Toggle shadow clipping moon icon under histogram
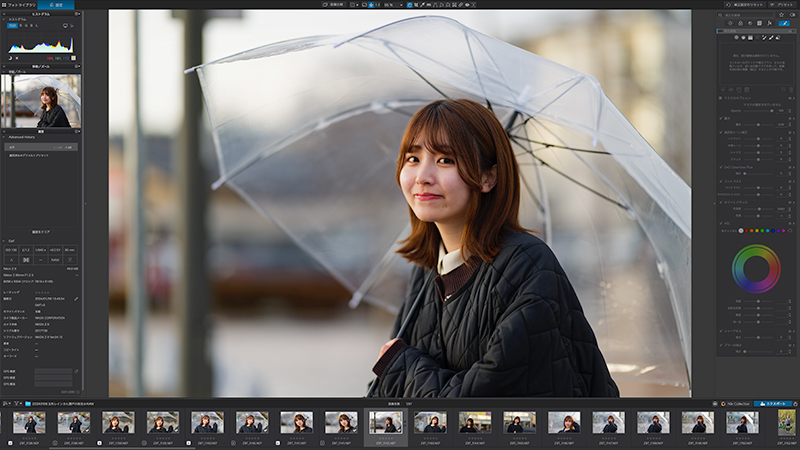 coord(10,58)
